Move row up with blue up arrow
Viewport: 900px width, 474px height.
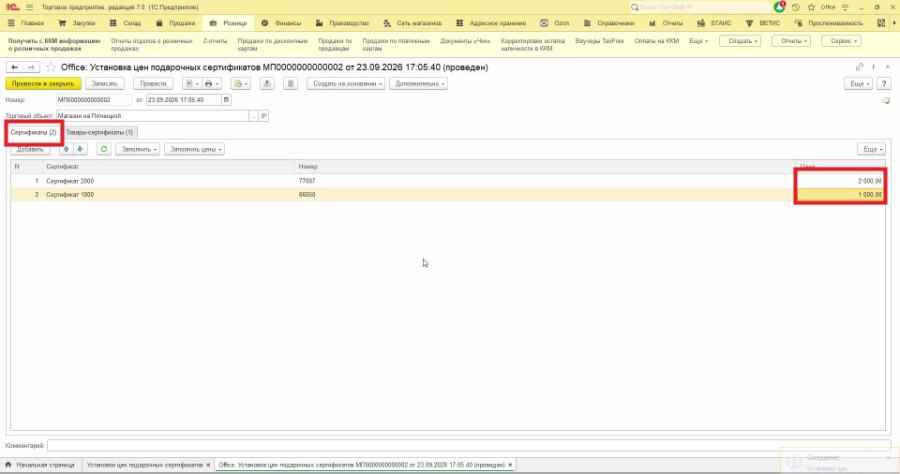[x=66, y=149]
